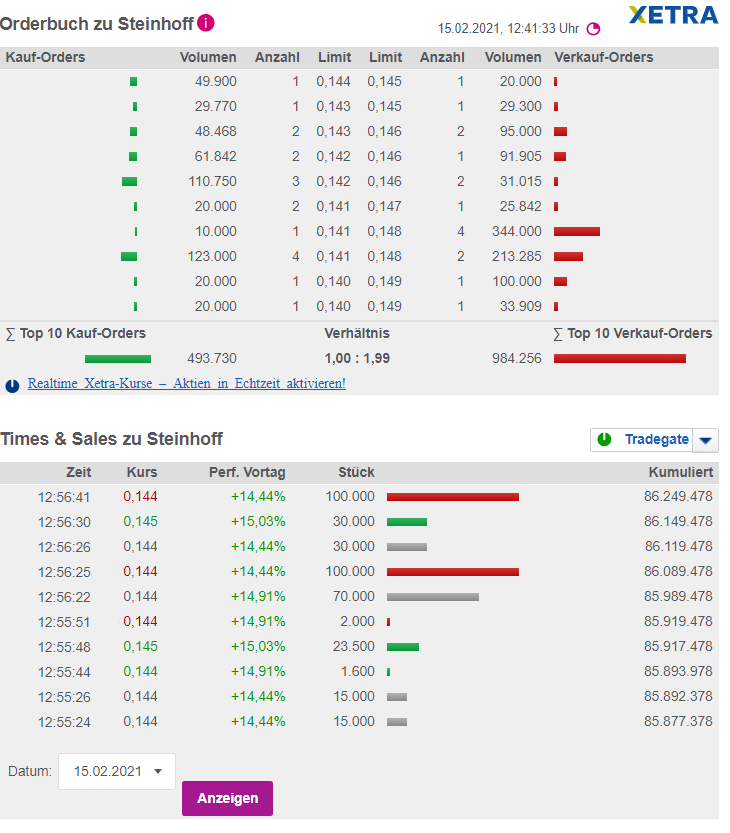This screenshot has height=833, width=730.
Task: Click the red Top 10 Verkauf-Orders bar
Action: (619, 358)
